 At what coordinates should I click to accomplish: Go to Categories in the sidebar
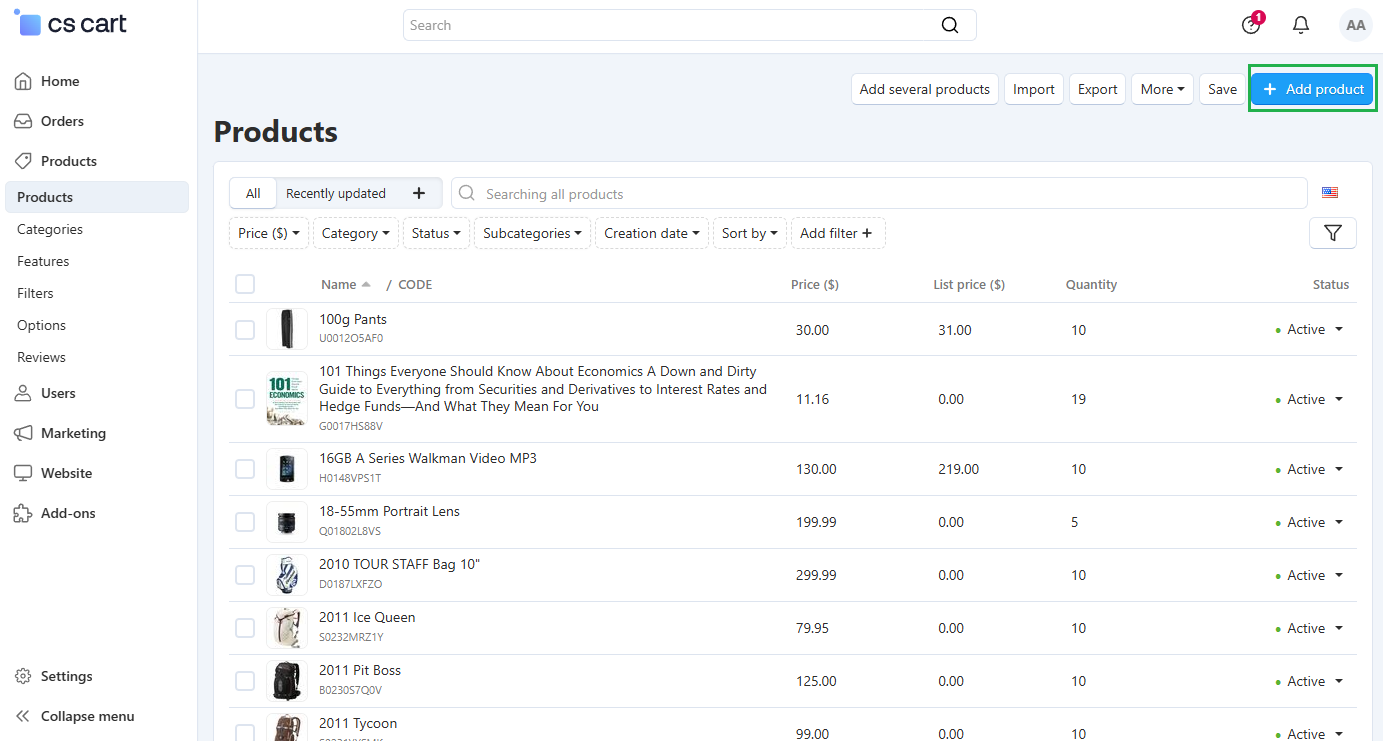click(x=50, y=229)
